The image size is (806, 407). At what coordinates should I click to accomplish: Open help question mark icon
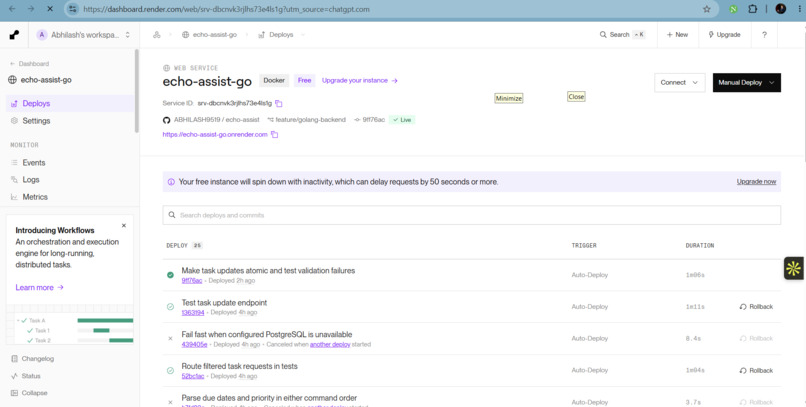[764, 35]
